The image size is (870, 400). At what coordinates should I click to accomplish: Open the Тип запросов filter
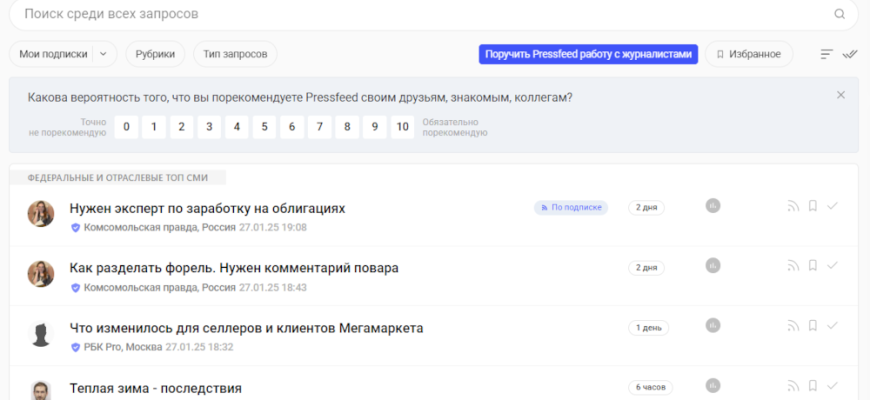click(235, 54)
